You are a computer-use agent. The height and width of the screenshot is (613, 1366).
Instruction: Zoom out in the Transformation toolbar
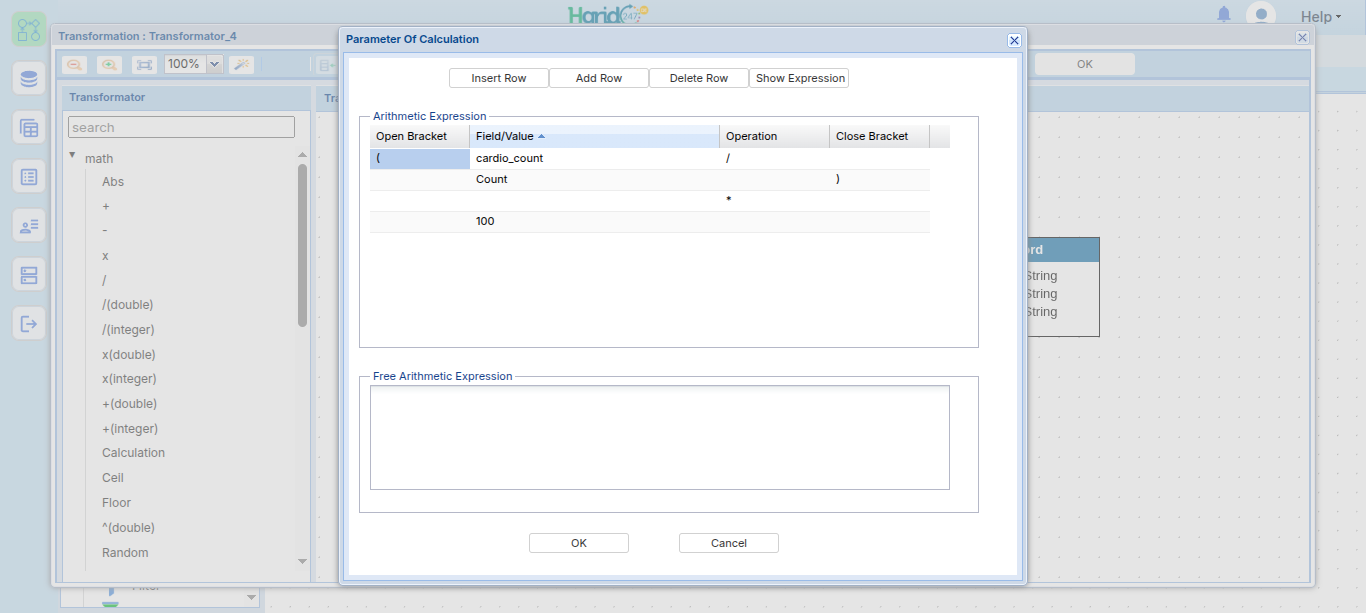[x=74, y=64]
